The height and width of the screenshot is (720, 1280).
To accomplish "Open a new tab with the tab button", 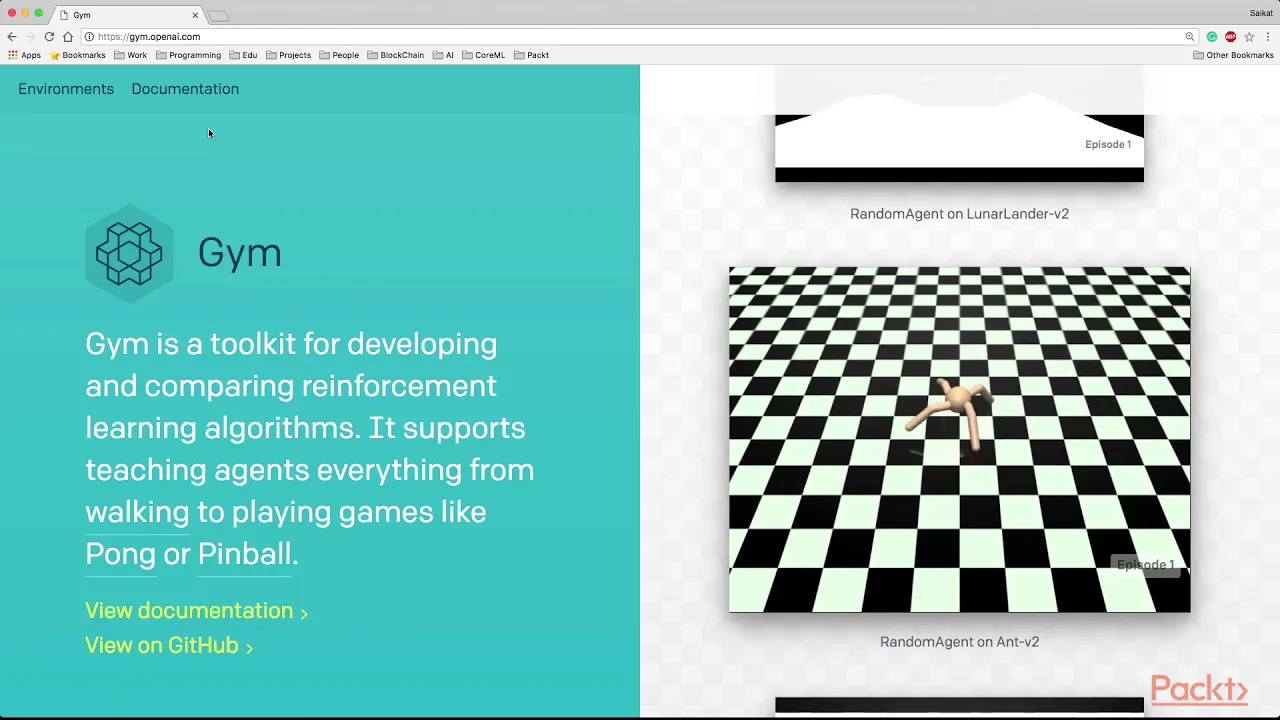I will 218,15.
